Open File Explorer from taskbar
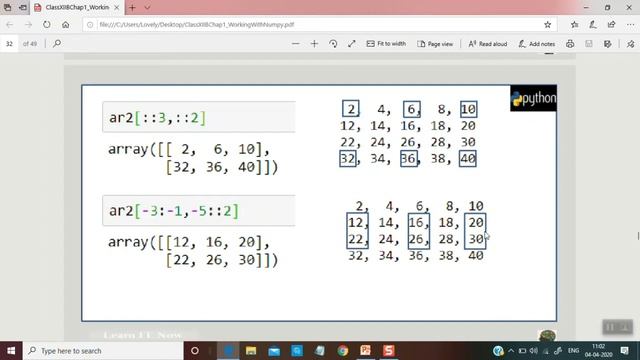640x360 pixels. point(251,351)
